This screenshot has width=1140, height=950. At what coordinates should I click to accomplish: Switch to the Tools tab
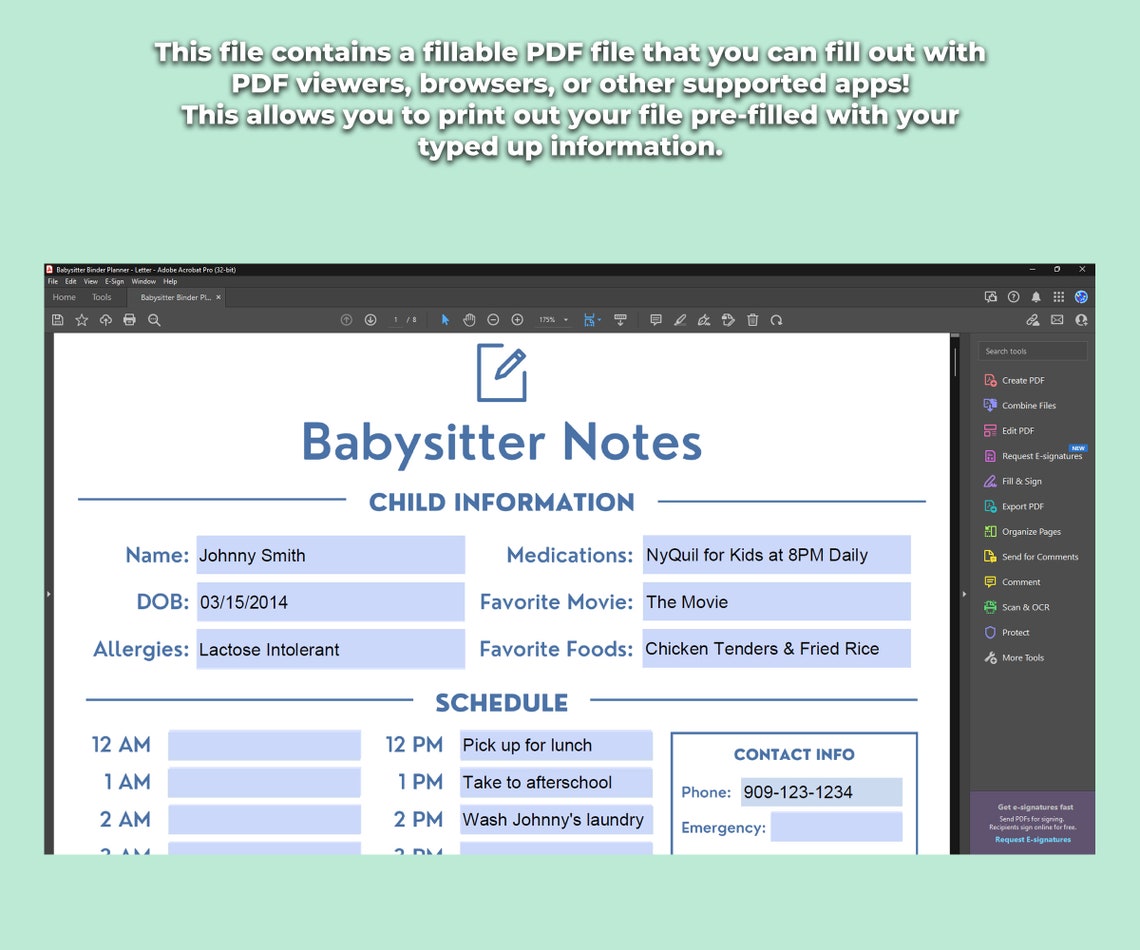click(101, 297)
